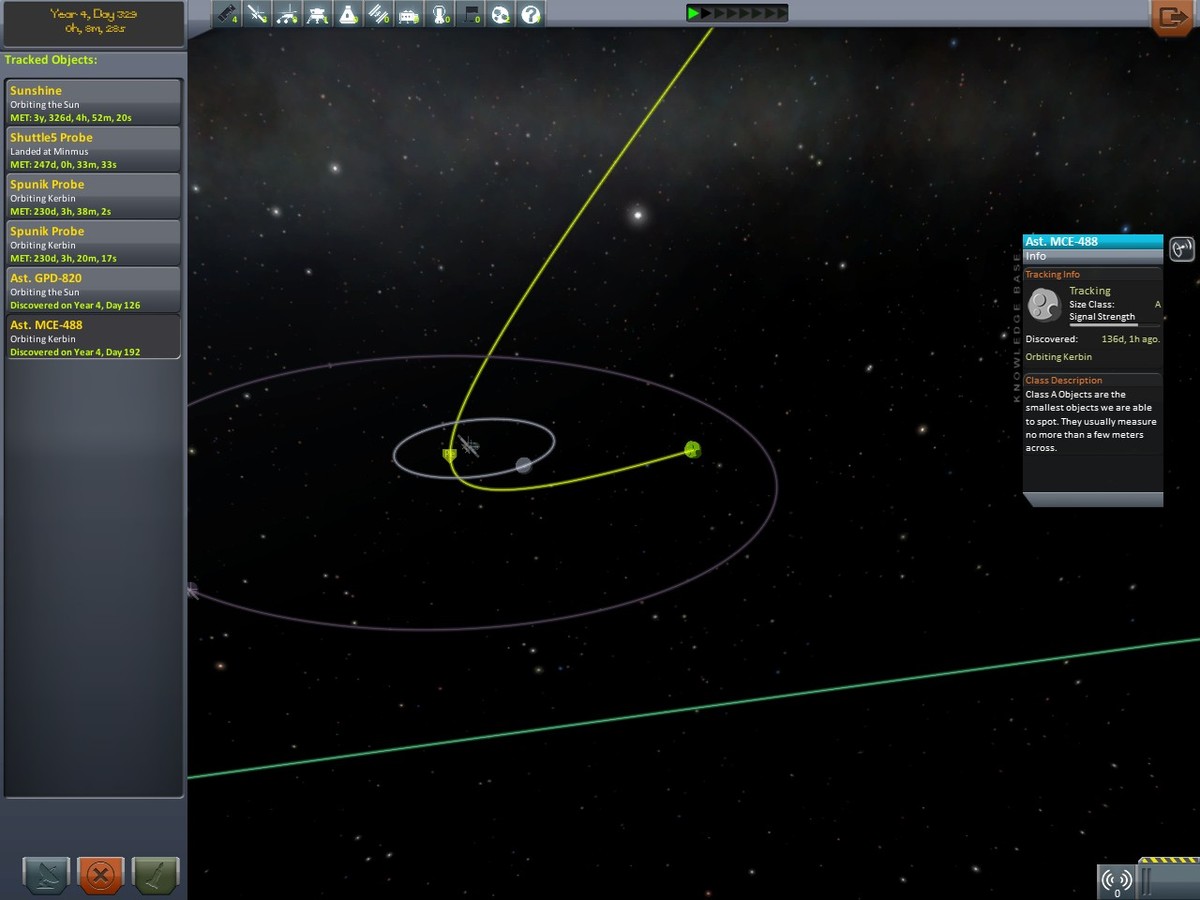Click the 'Discovered: 136d, 1h ago' line
This screenshot has height=900, width=1200.
(x=1093, y=339)
